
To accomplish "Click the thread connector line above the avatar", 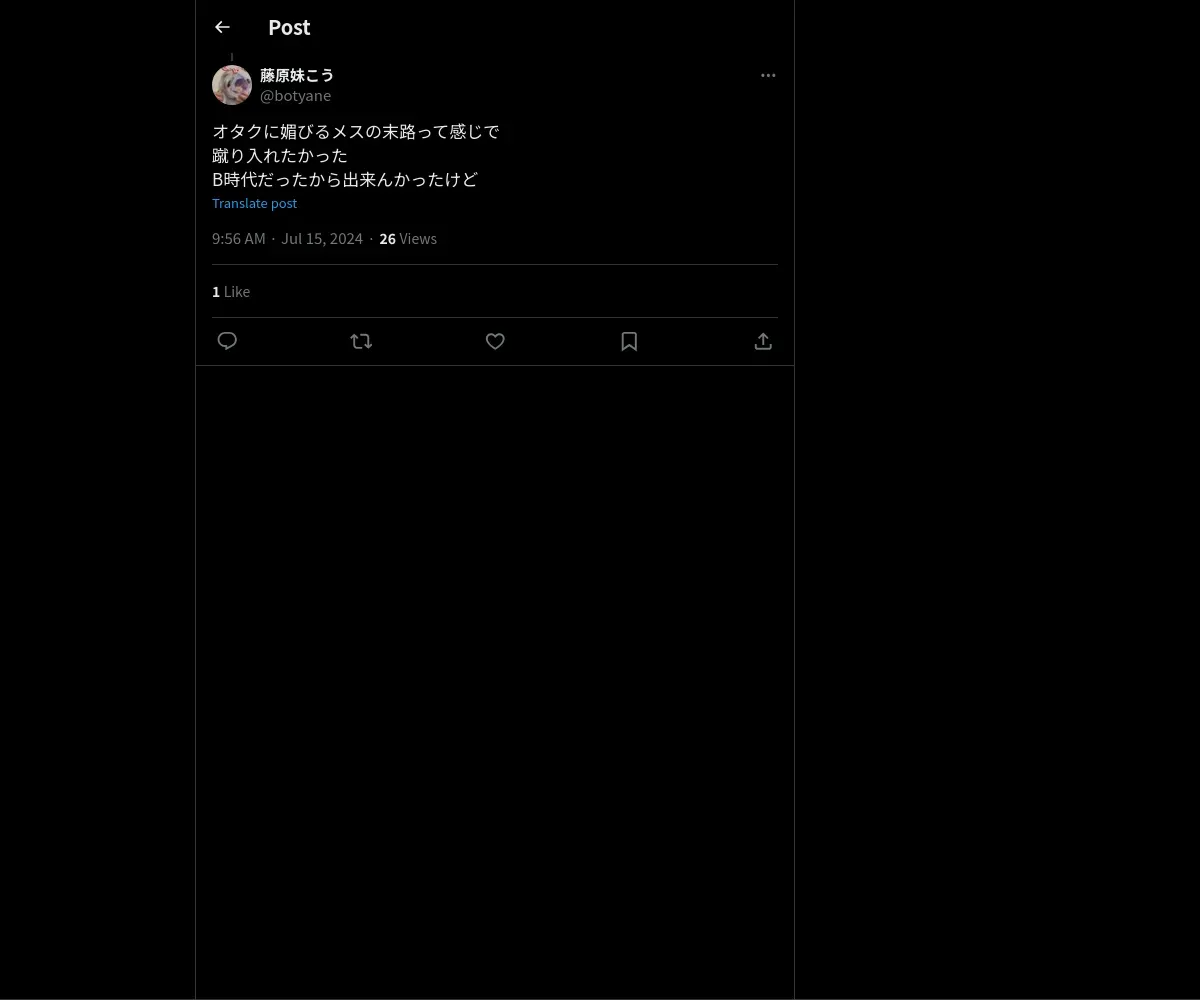I will coord(232,58).
